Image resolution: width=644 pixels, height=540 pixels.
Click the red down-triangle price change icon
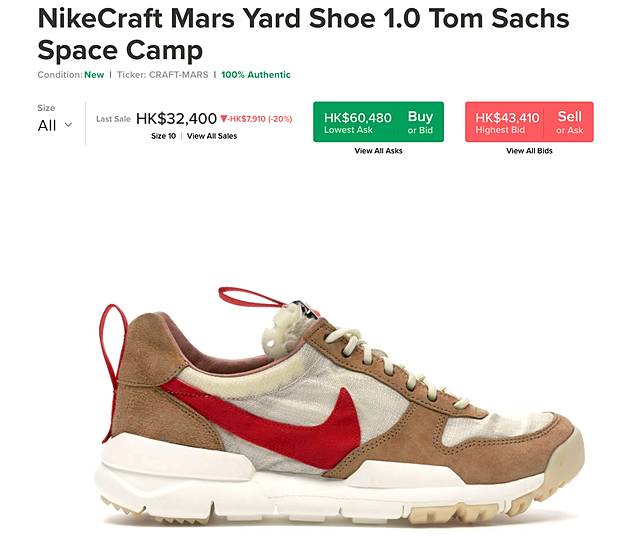(223, 119)
